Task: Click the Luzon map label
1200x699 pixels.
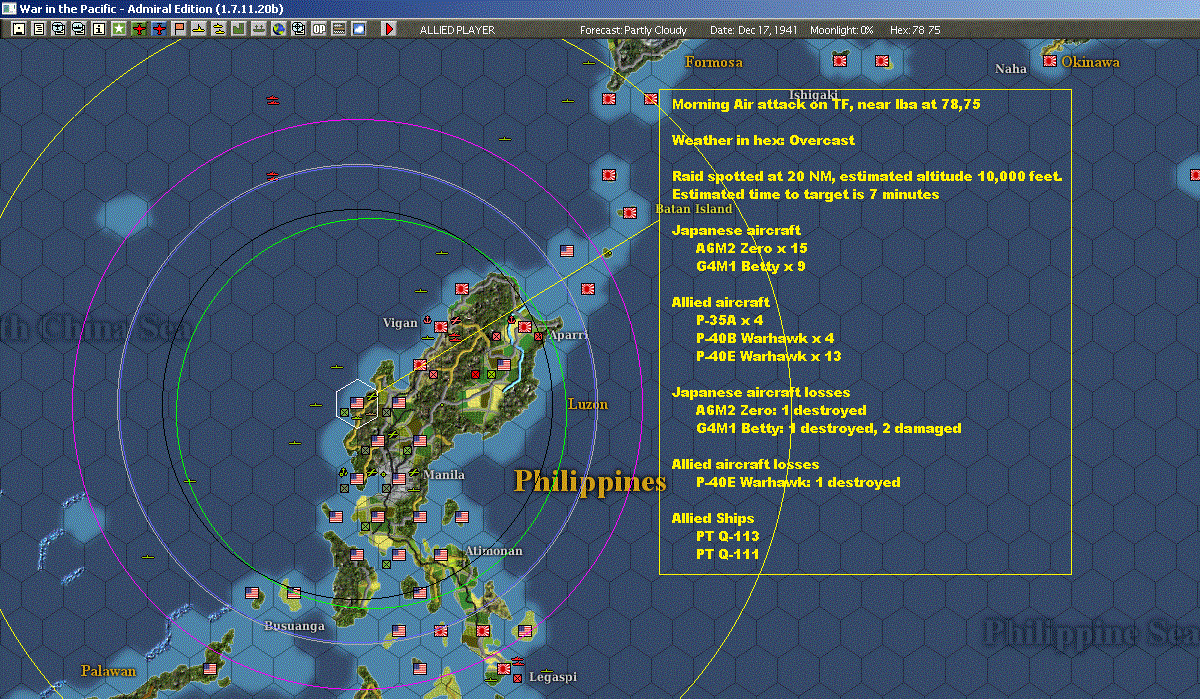Action: tap(587, 404)
